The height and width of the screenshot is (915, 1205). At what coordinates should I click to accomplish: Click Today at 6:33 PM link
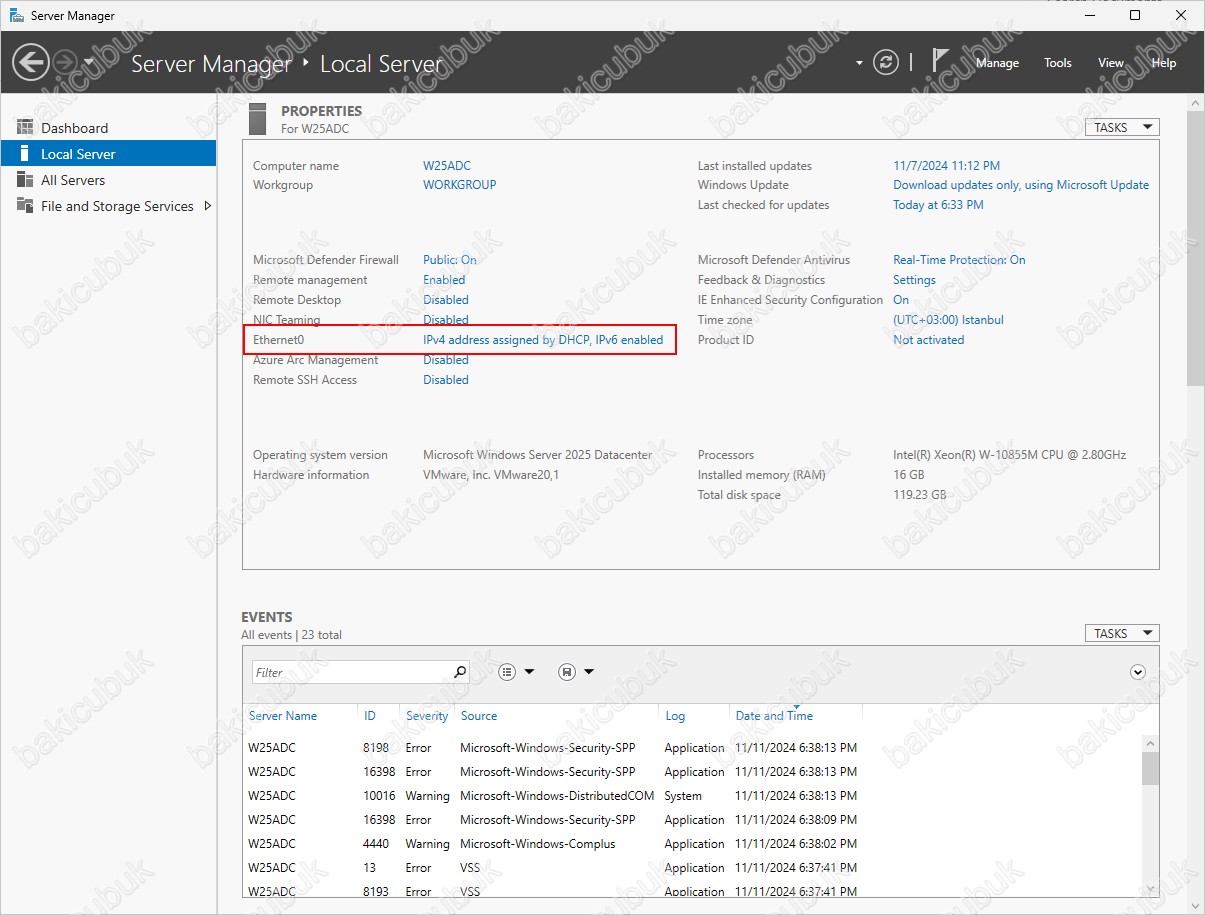938,205
